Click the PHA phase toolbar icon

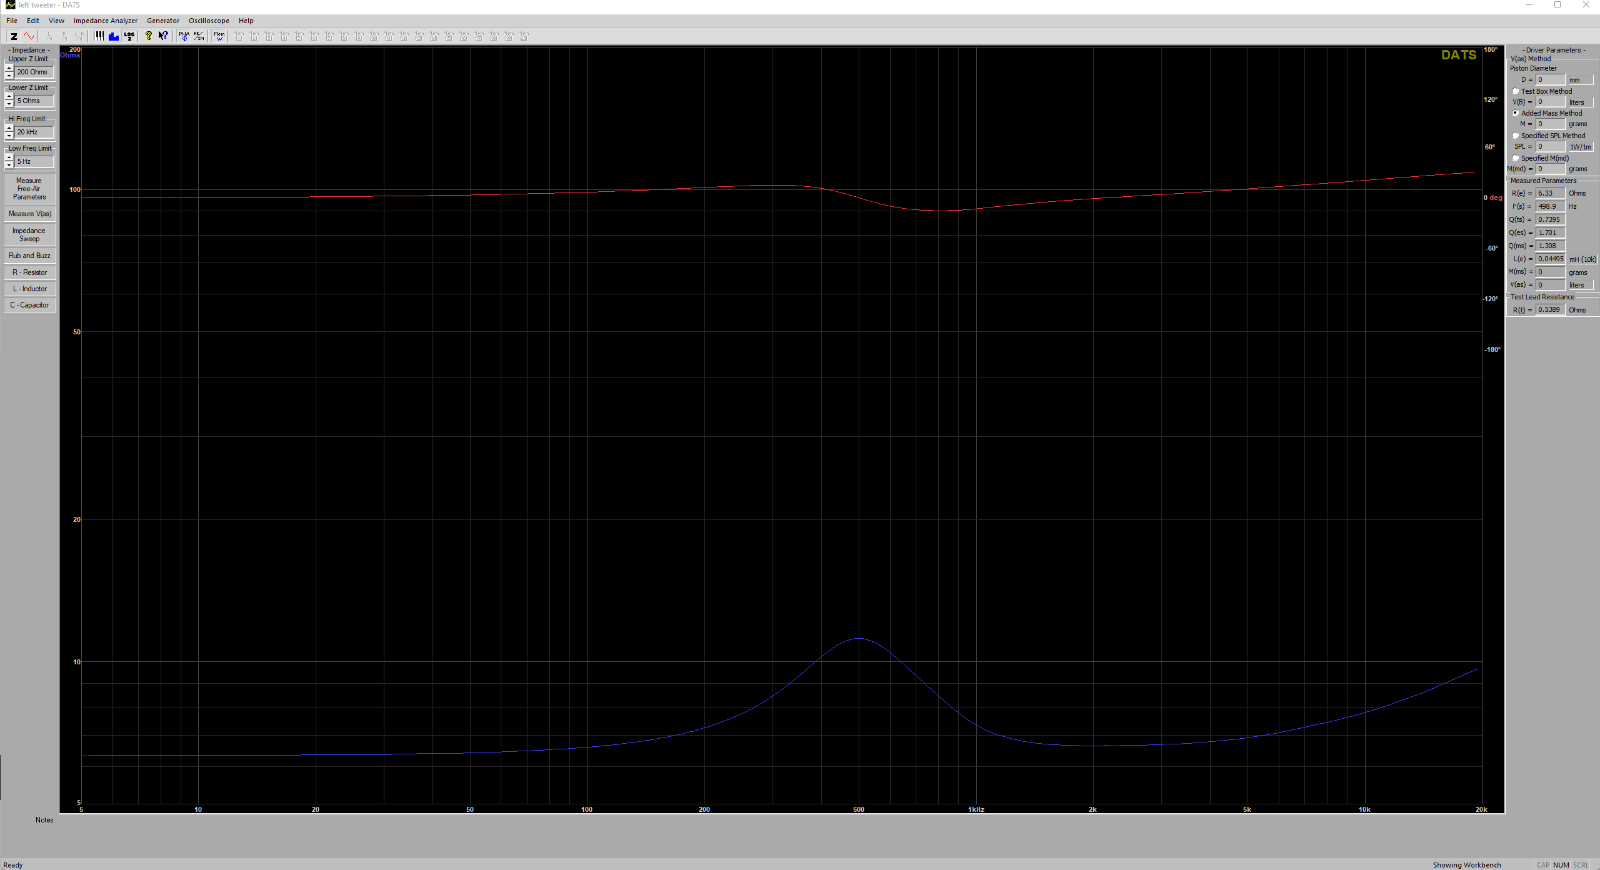[x=184, y=36]
